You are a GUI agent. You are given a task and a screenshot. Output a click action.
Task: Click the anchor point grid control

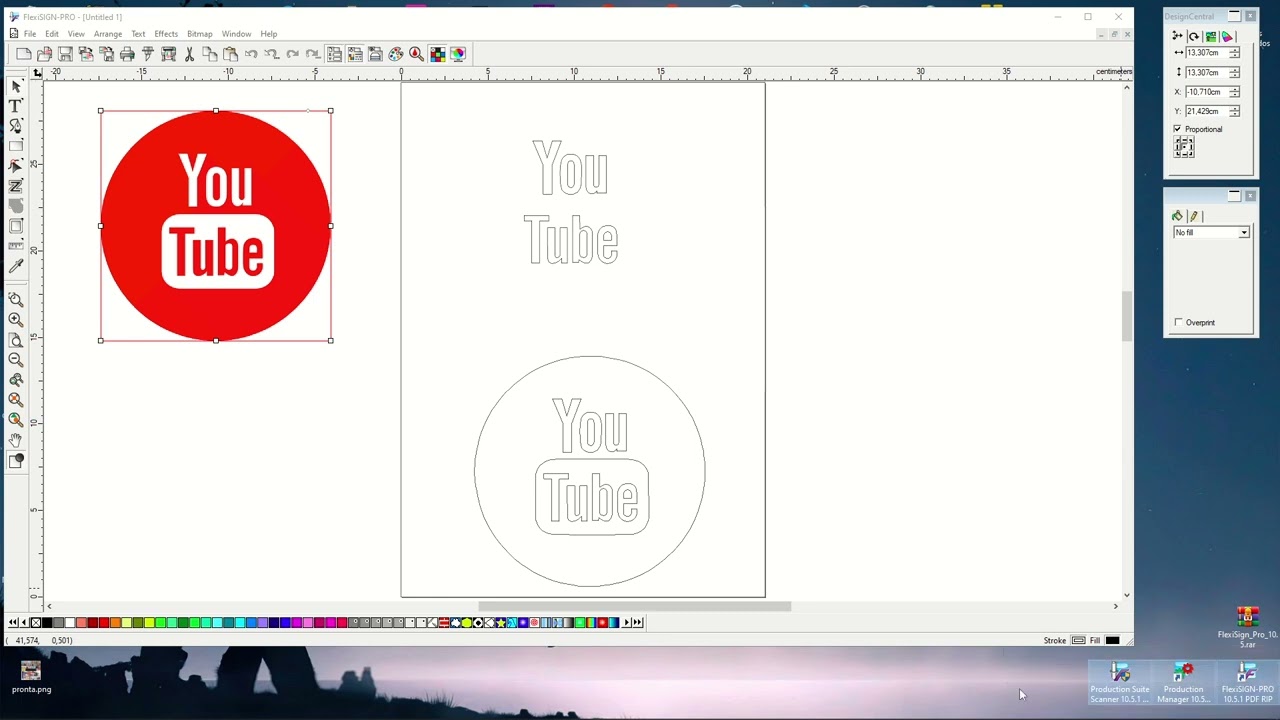coord(1184,147)
